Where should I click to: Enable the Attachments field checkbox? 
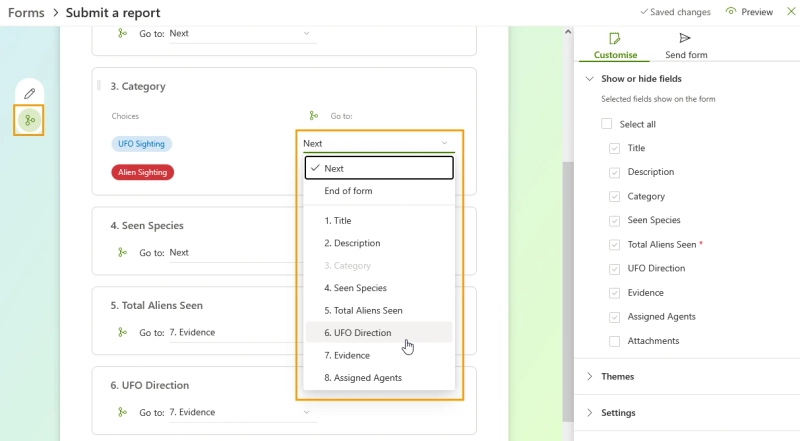tap(614, 341)
